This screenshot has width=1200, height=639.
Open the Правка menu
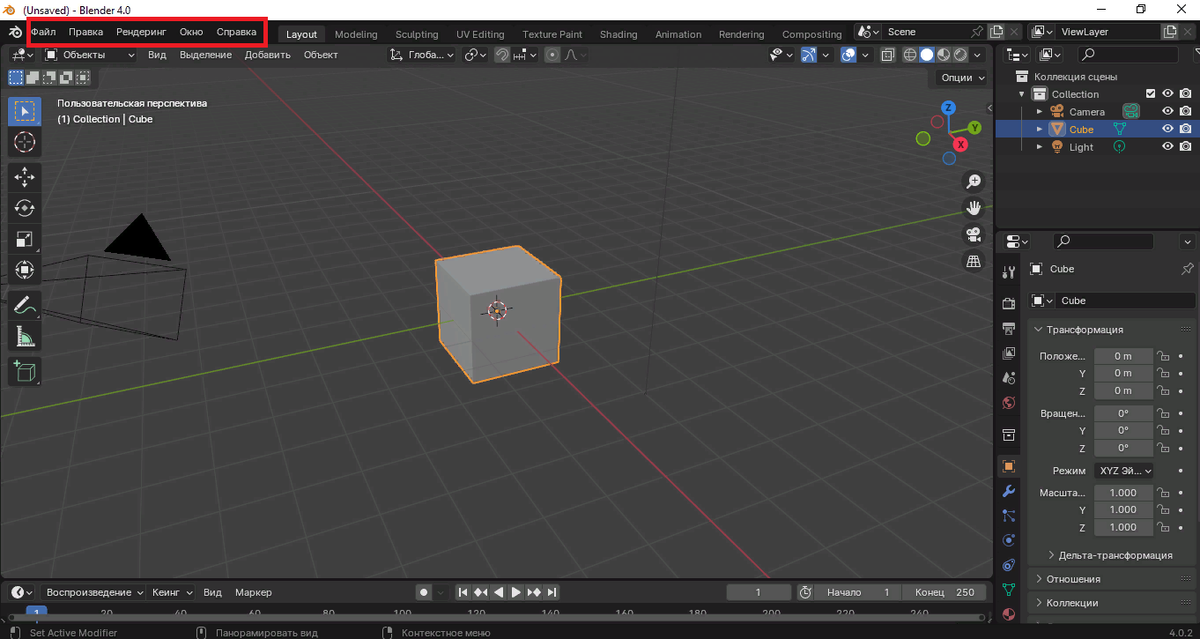pos(86,32)
